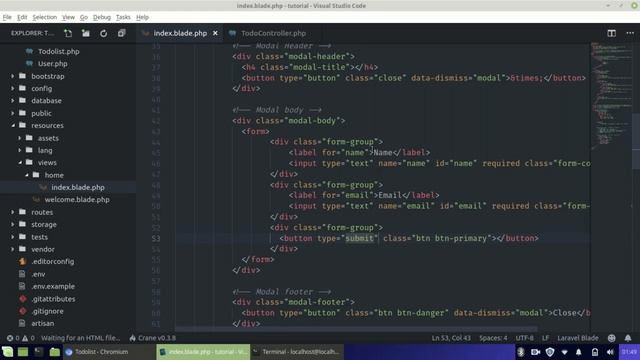Open the View menu
Viewport: 640px width, 360px height.
point(68,17)
